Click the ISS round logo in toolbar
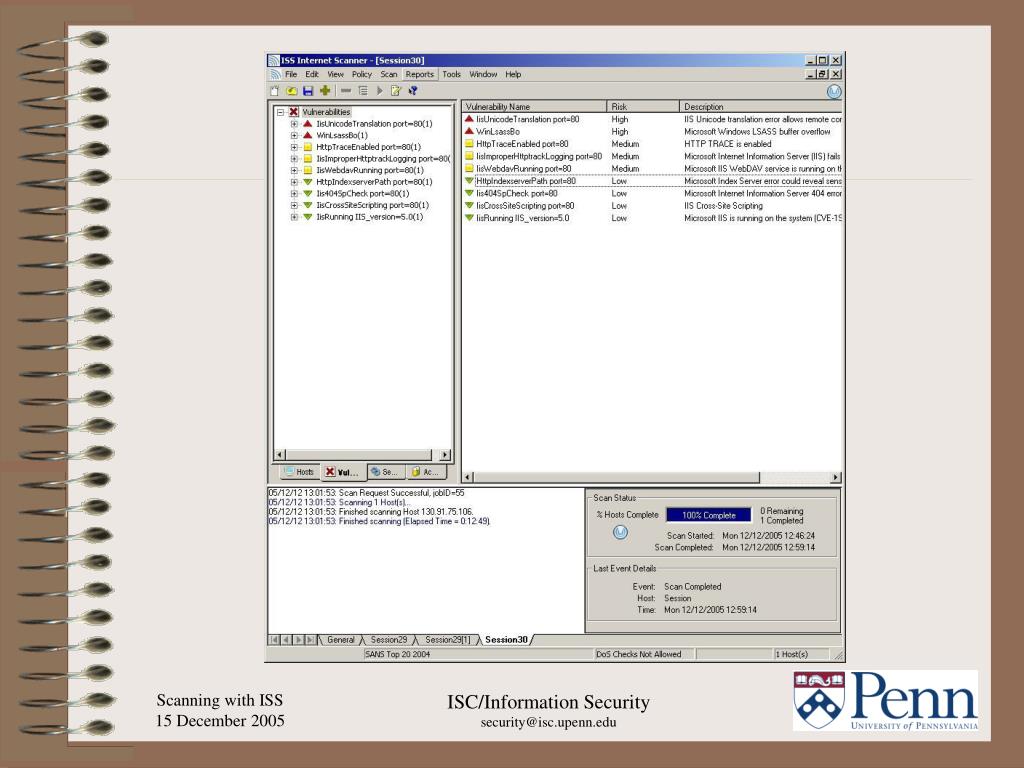 coord(834,92)
